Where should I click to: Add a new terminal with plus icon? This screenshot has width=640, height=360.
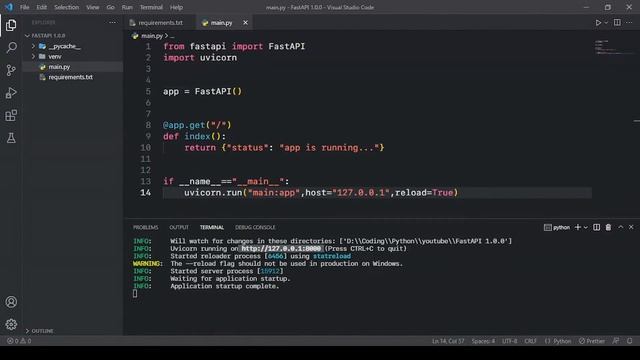tap(578, 227)
